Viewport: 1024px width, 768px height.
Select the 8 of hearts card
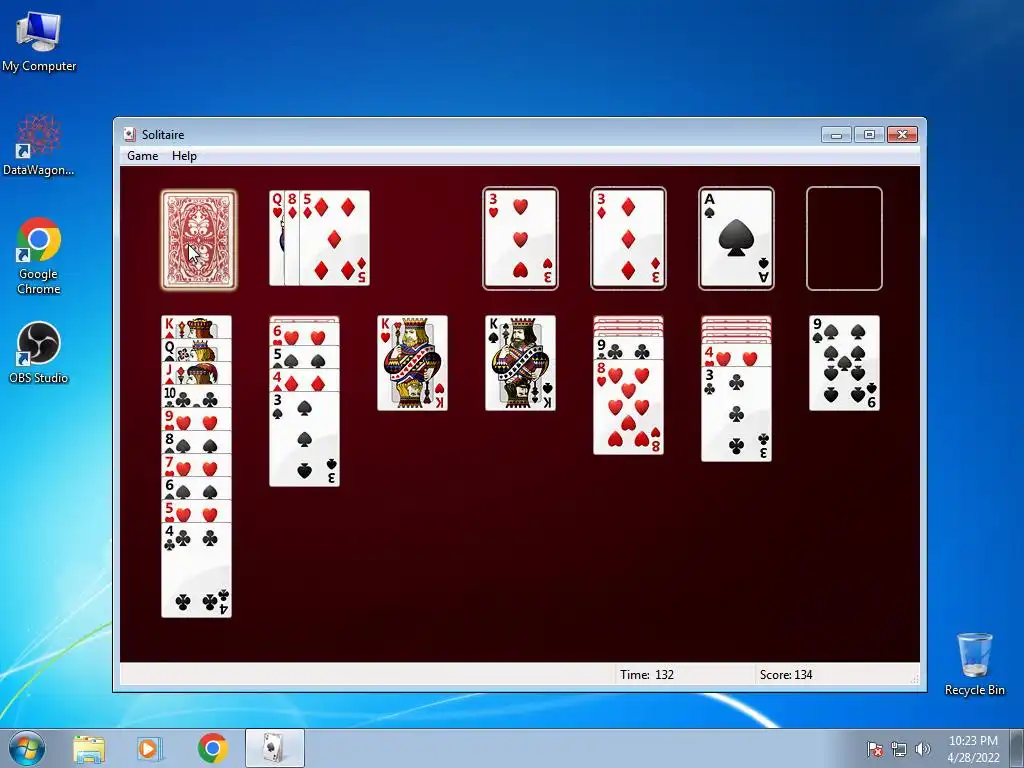(628, 406)
